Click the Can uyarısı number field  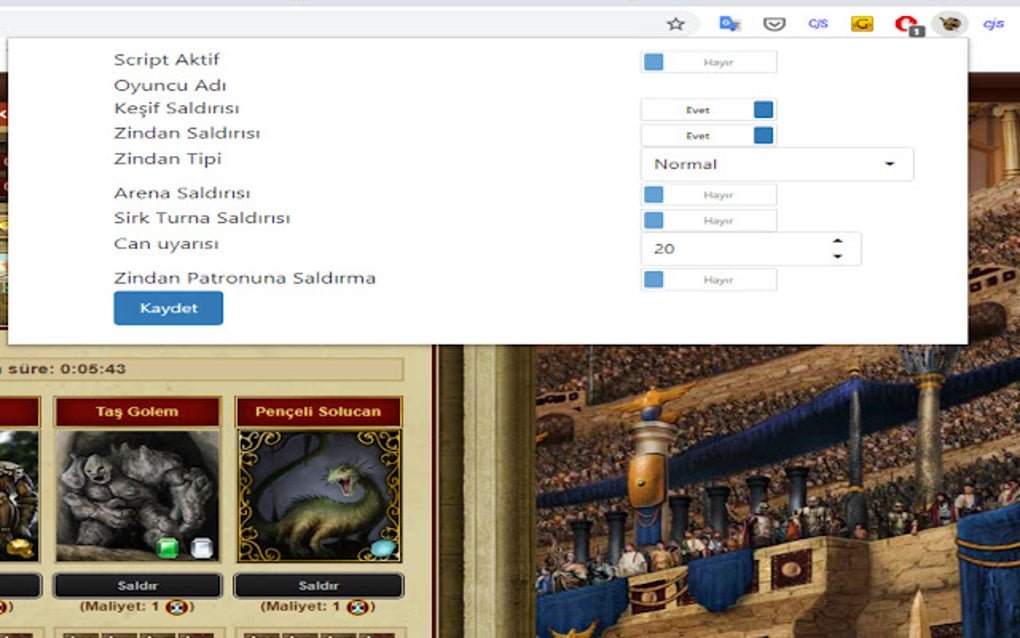751,248
